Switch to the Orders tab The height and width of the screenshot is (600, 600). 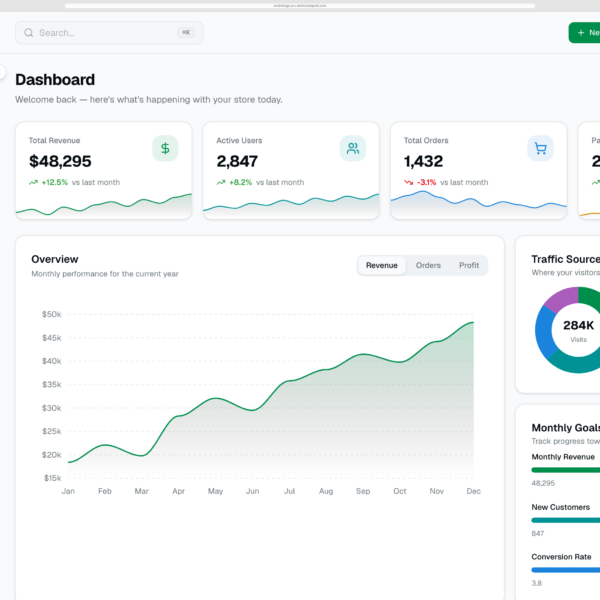tap(428, 265)
